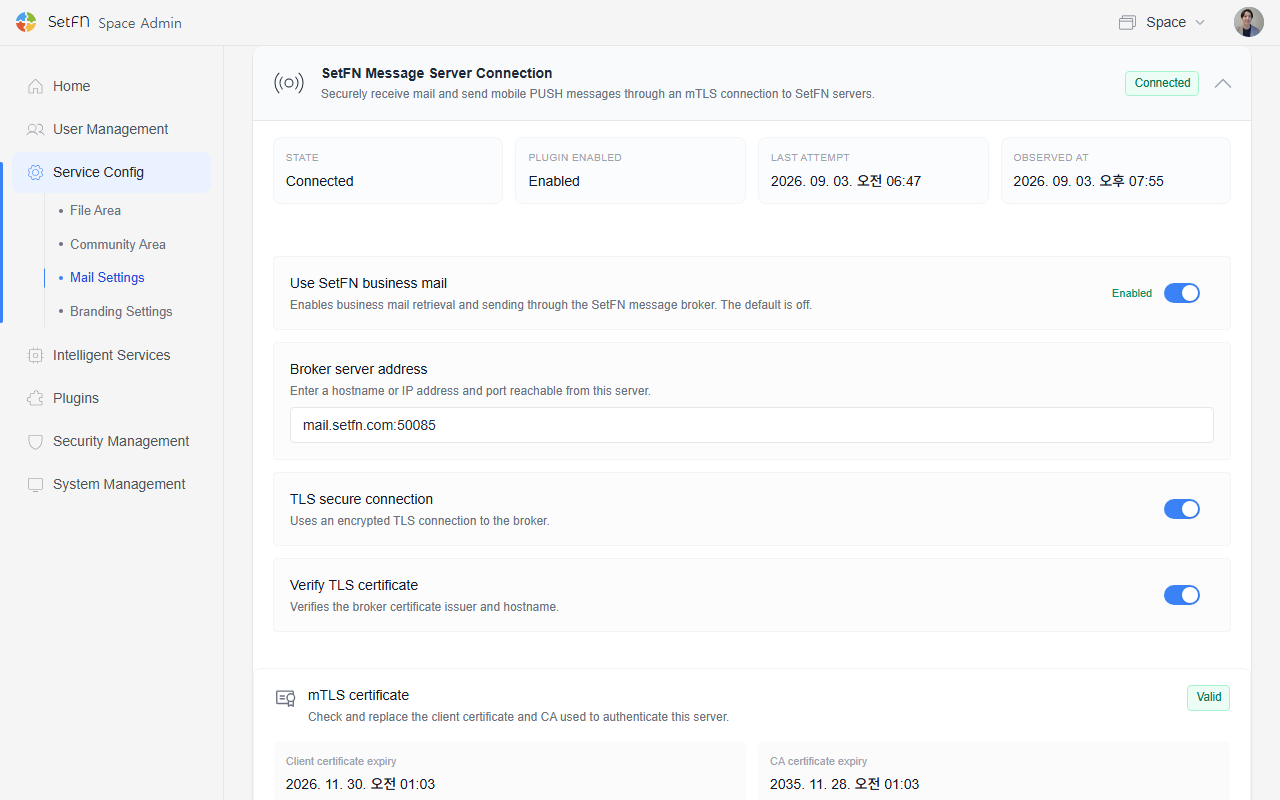
Task: Click the Service Config gear icon
Action: pos(36,172)
